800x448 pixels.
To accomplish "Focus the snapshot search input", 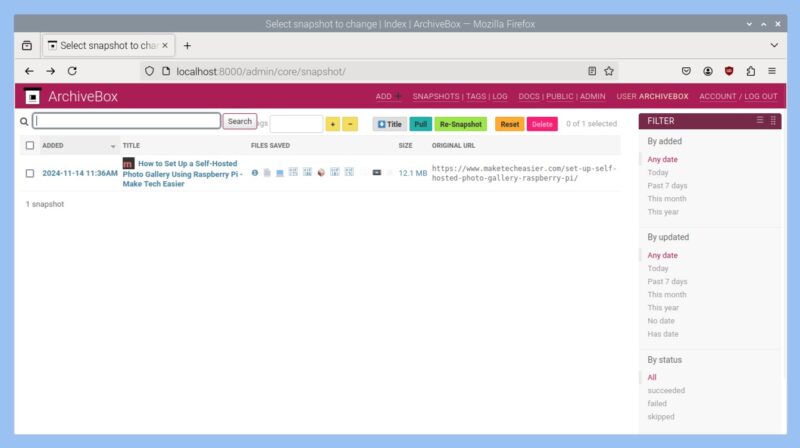I will click(x=127, y=121).
